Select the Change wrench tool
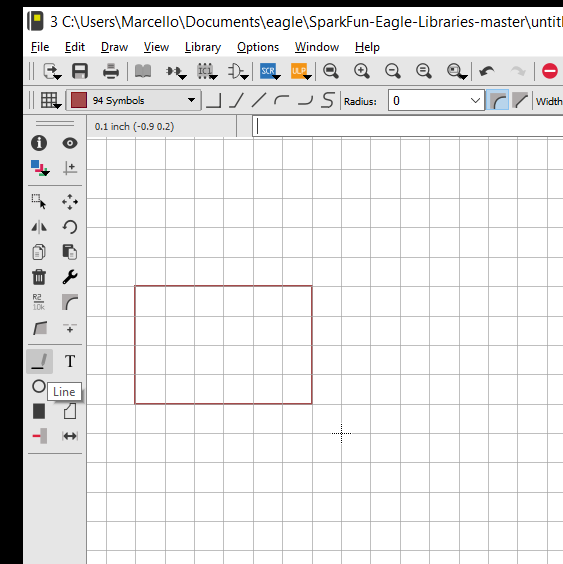The image size is (563, 564). pos(70,277)
